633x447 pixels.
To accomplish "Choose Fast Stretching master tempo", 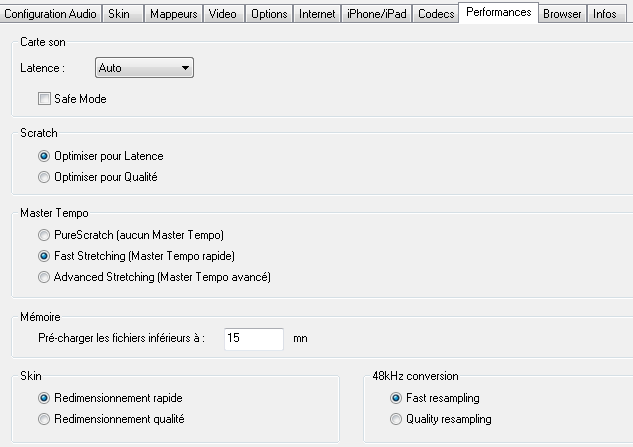I will (44, 256).
